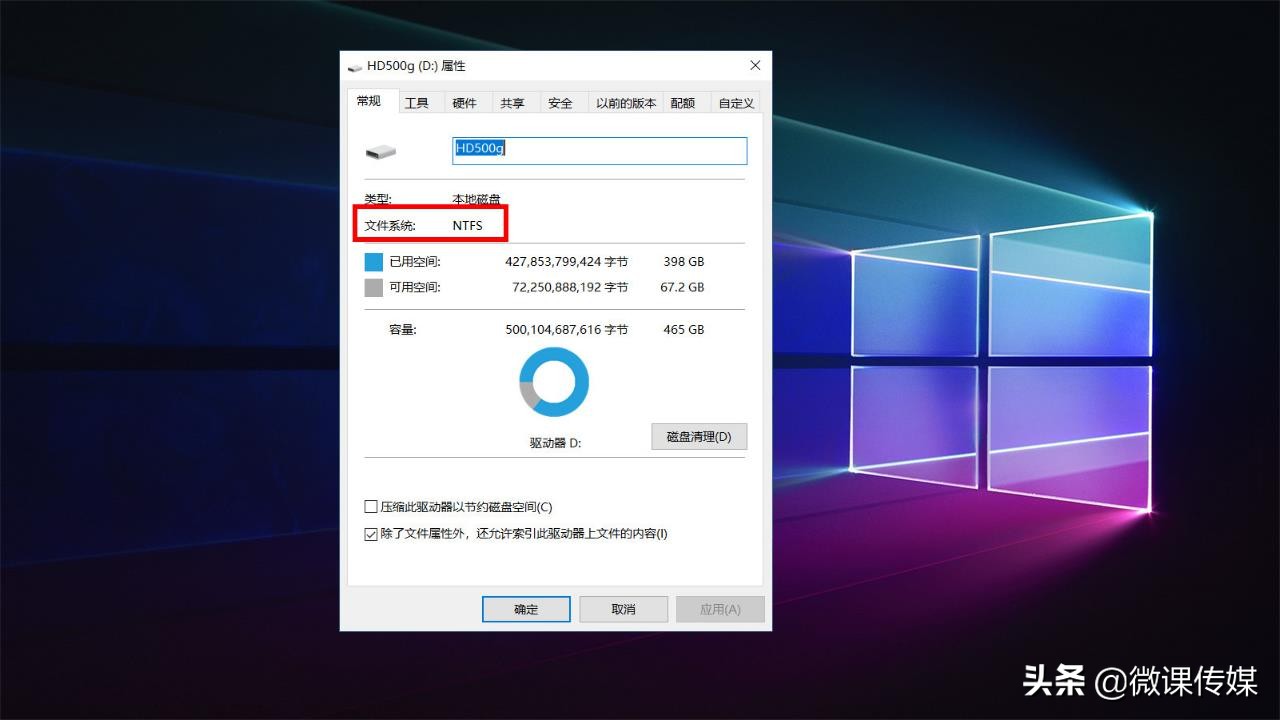This screenshot has height=720, width=1280.
Task: Select the 共享 tab
Action: [513, 103]
